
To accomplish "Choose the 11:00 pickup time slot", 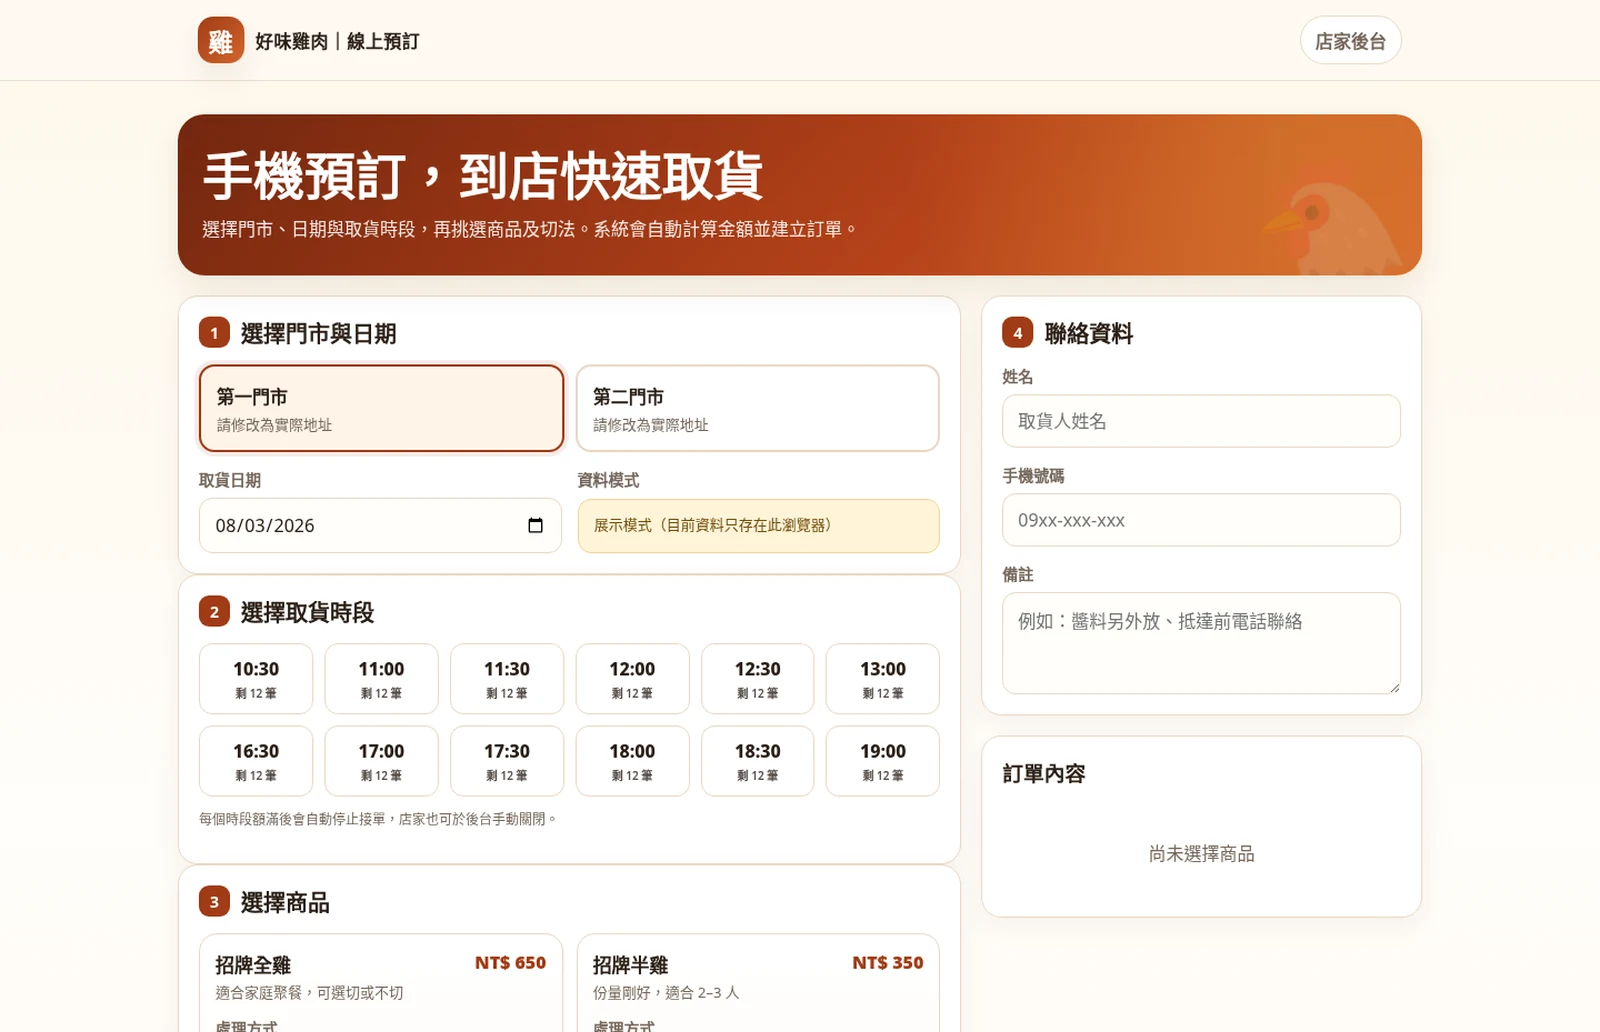I will tap(381, 679).
